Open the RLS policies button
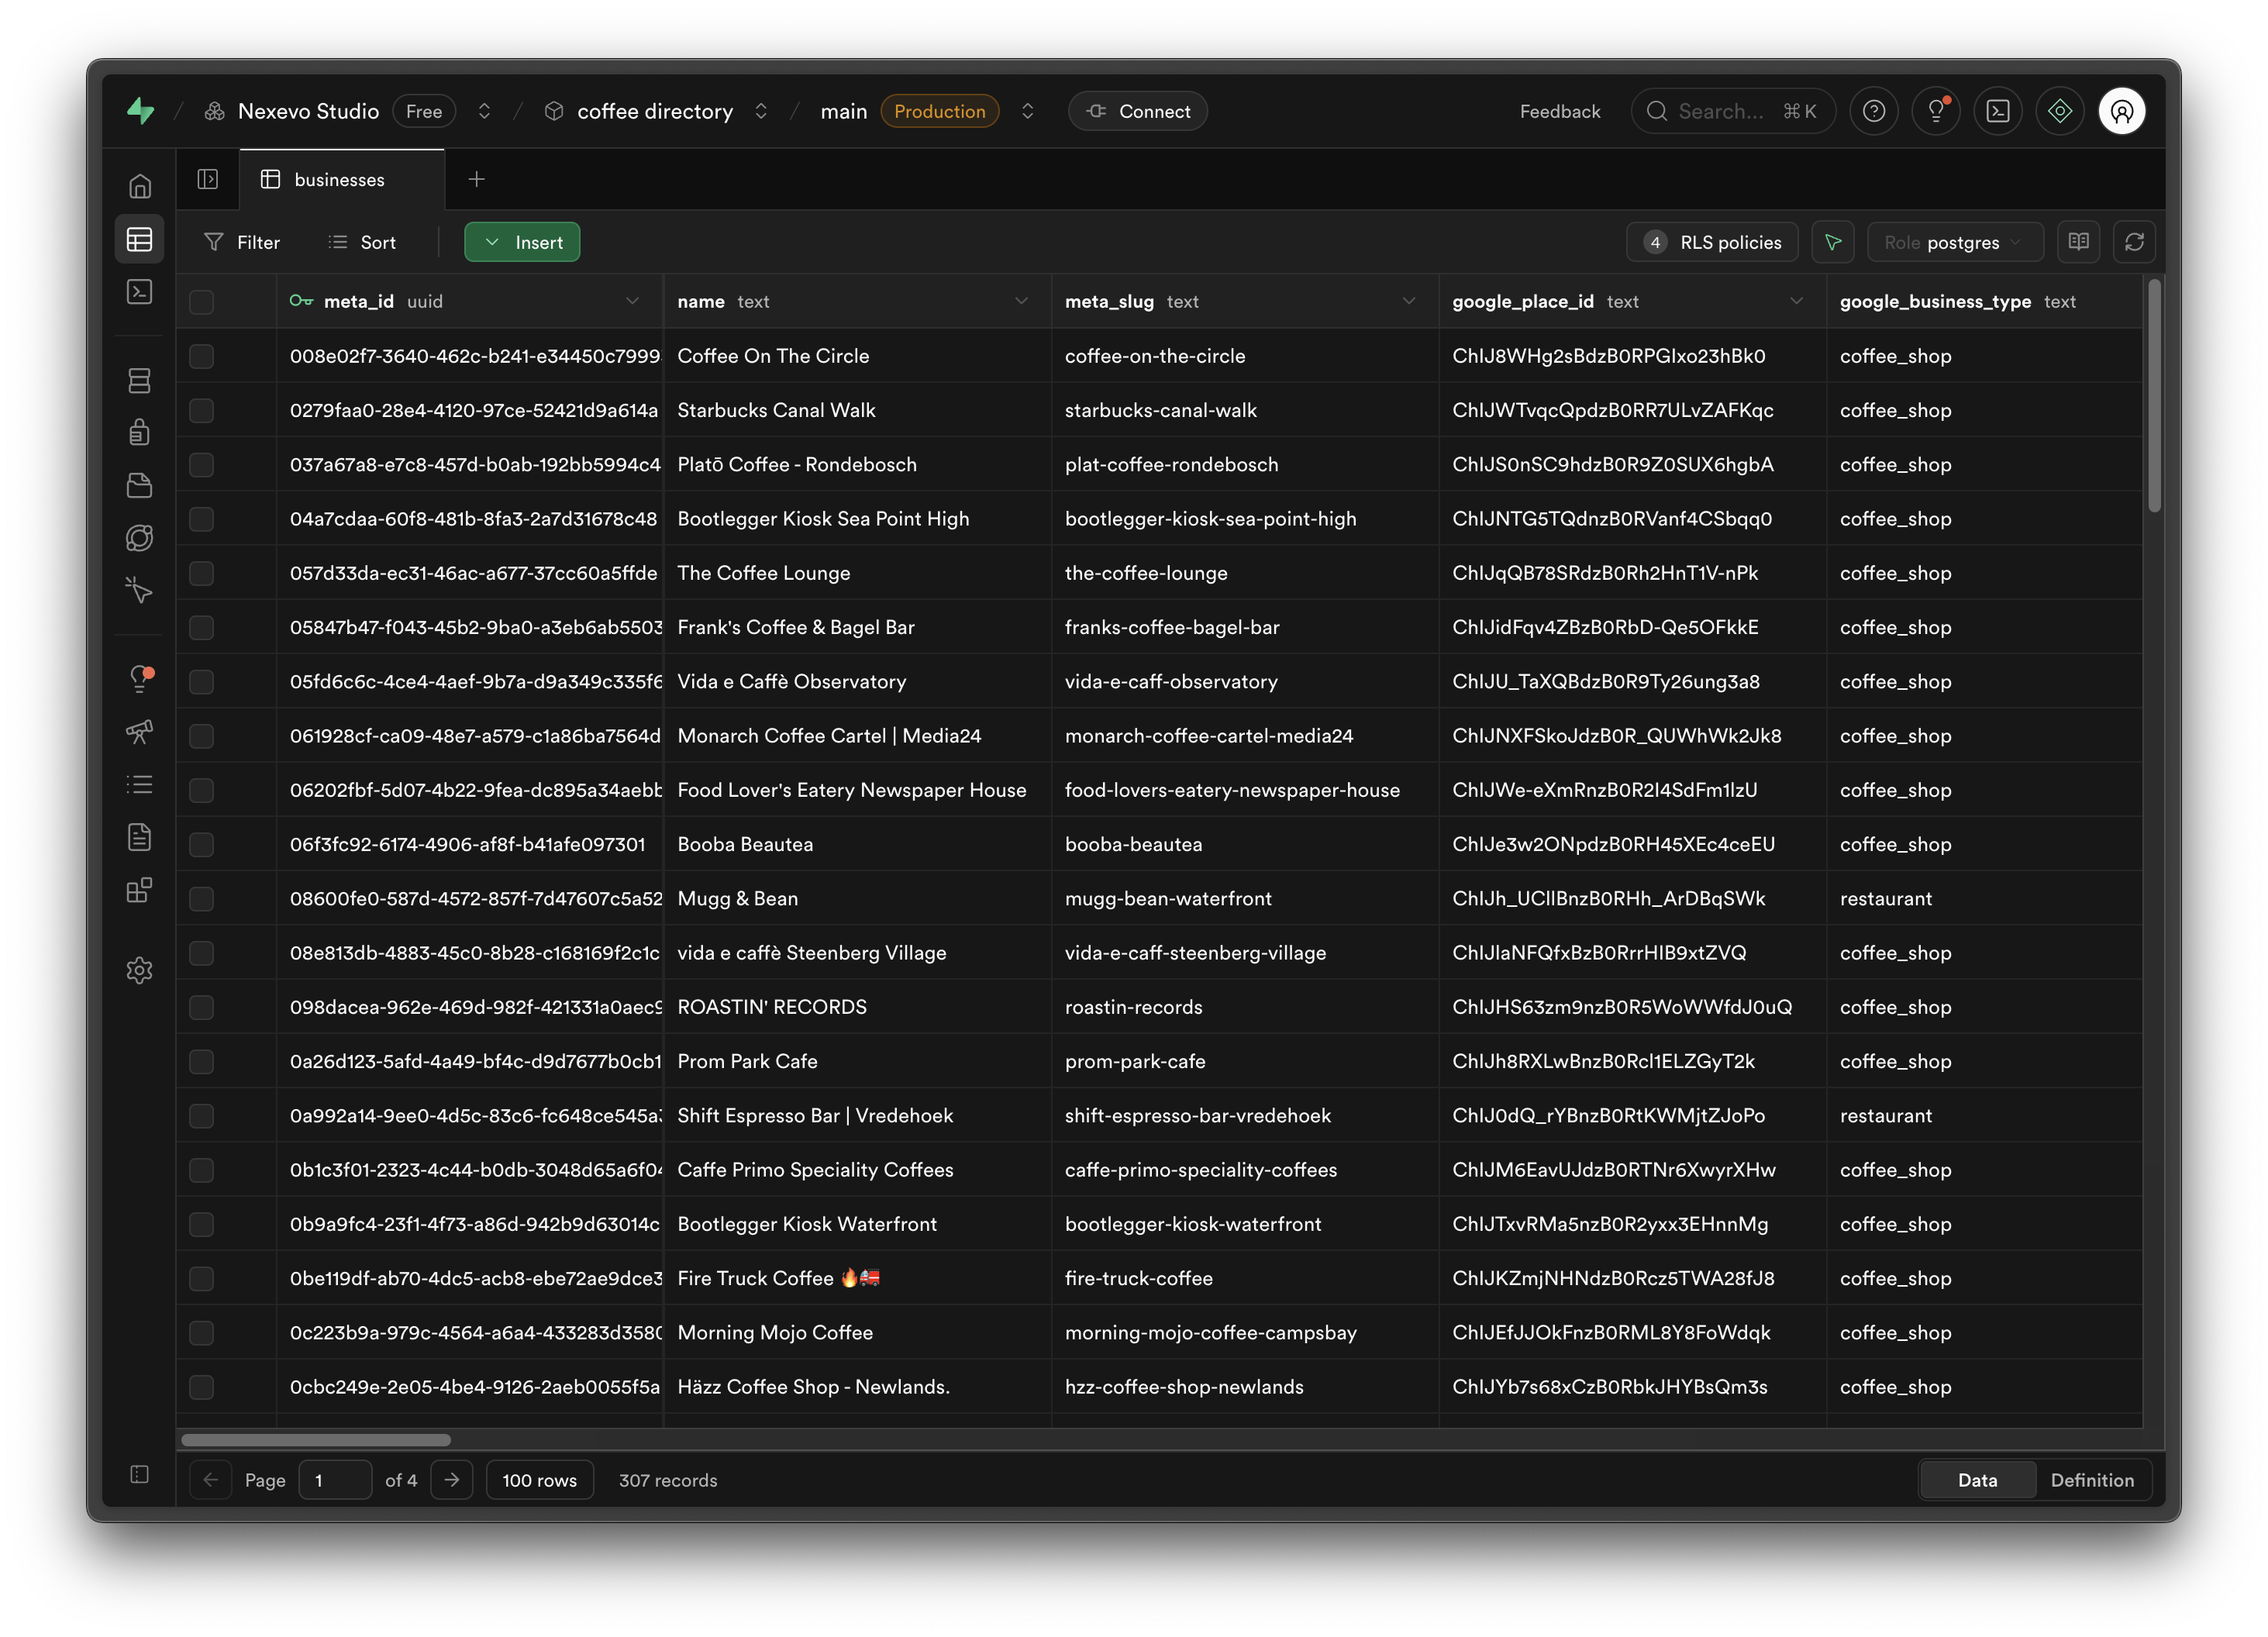This screenshot has width=2268, height=1637. (x=1712, y=242)
